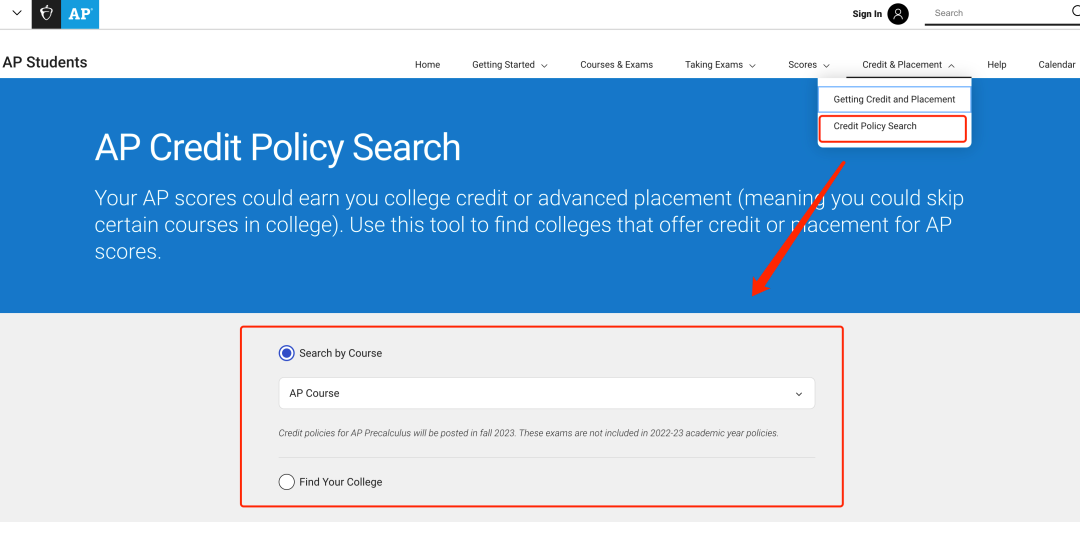Viewport: 1080px width, 544px height.
Task: Select the Find Your College radio button
Action: pyautogui.click(x=287, y=482)
